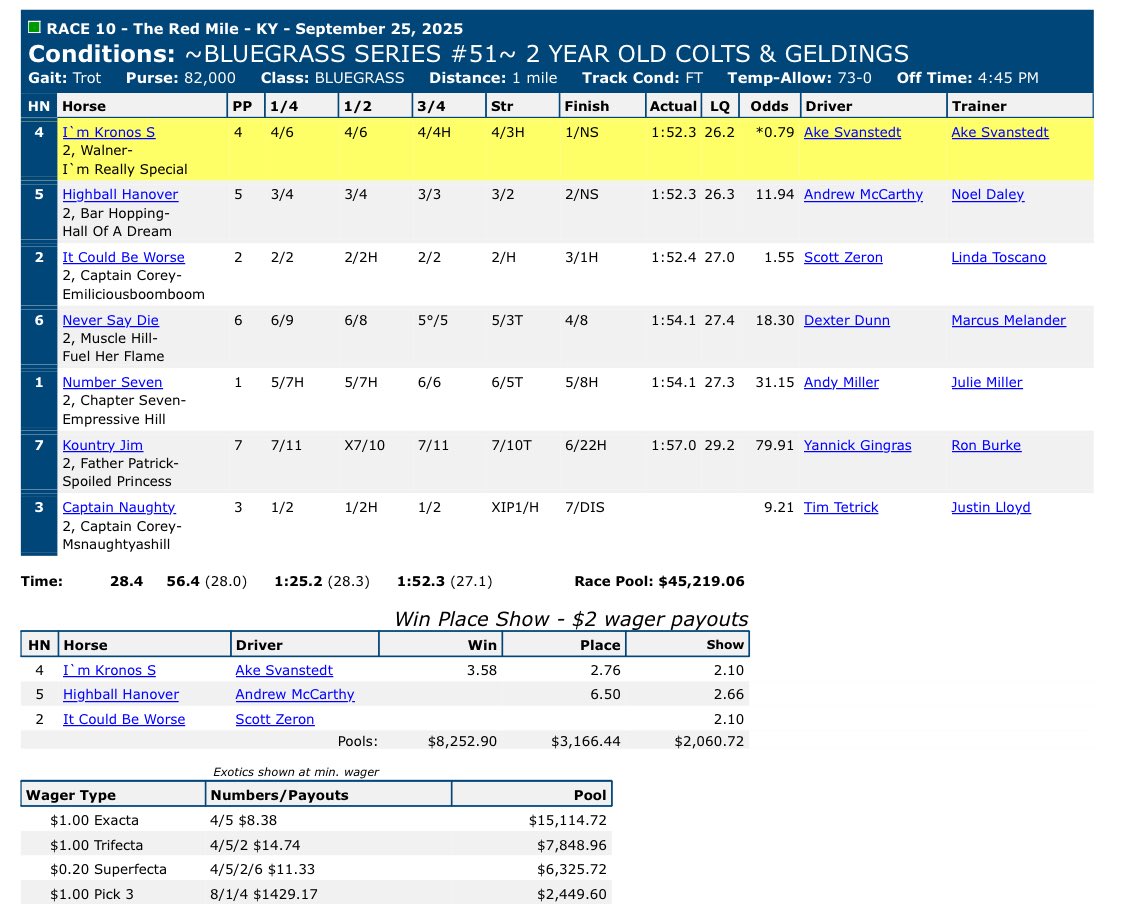Select the 5°/5 three-quarter call cell
The width and height of the screenshot is (1124, 904).
pos(433,320)
